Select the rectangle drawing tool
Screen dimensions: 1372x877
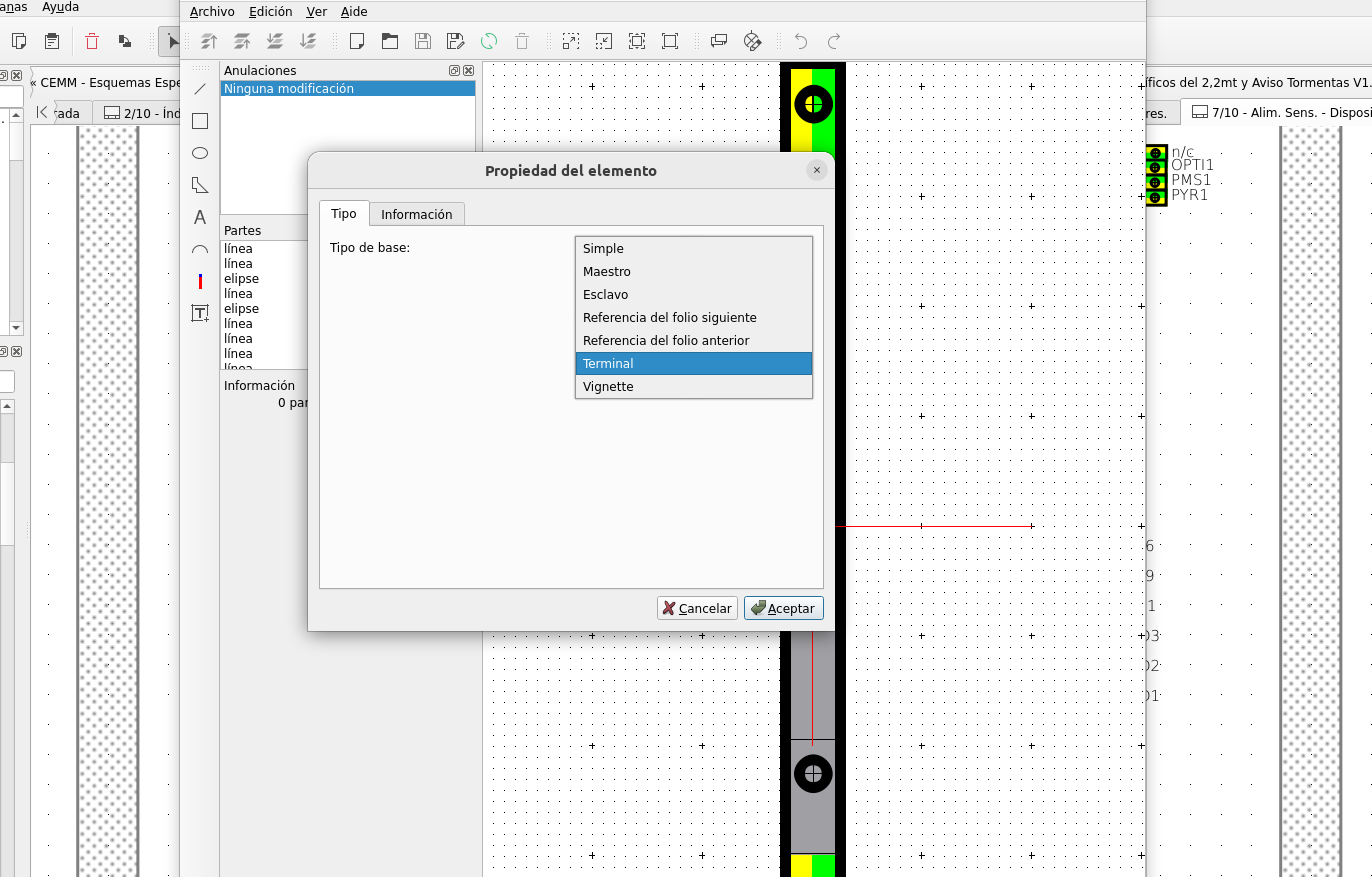tap(200, 121)
